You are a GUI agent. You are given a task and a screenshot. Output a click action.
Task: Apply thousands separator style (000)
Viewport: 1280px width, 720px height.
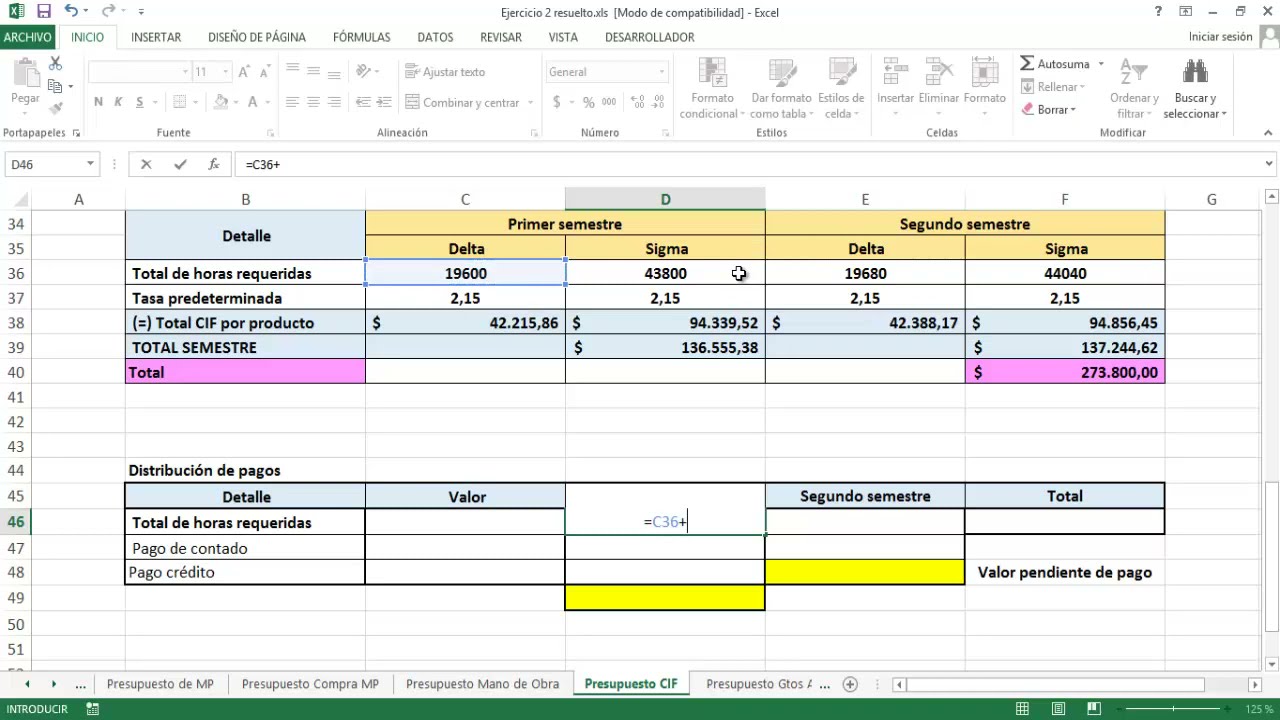[x=608, y=102]
